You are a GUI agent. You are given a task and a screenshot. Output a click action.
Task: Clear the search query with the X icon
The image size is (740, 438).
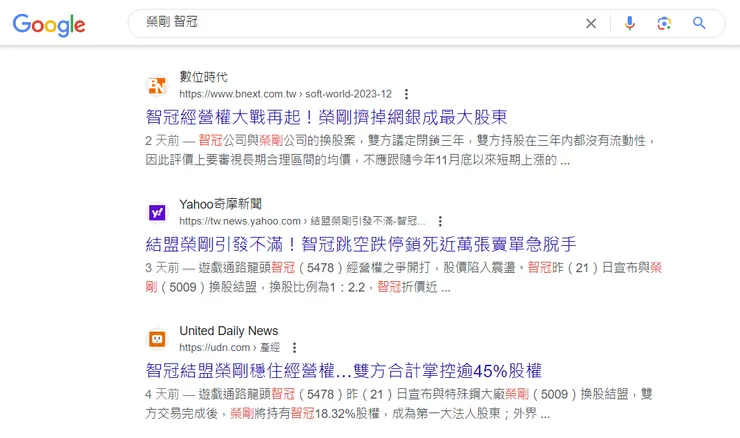(x=591, y=23)
